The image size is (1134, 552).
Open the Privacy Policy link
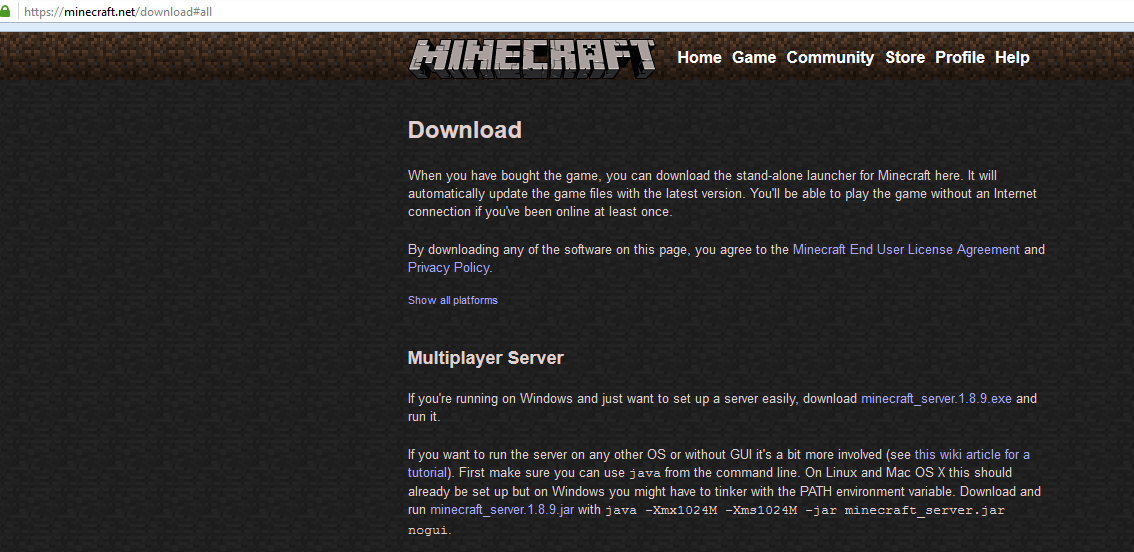coord(448,268)
